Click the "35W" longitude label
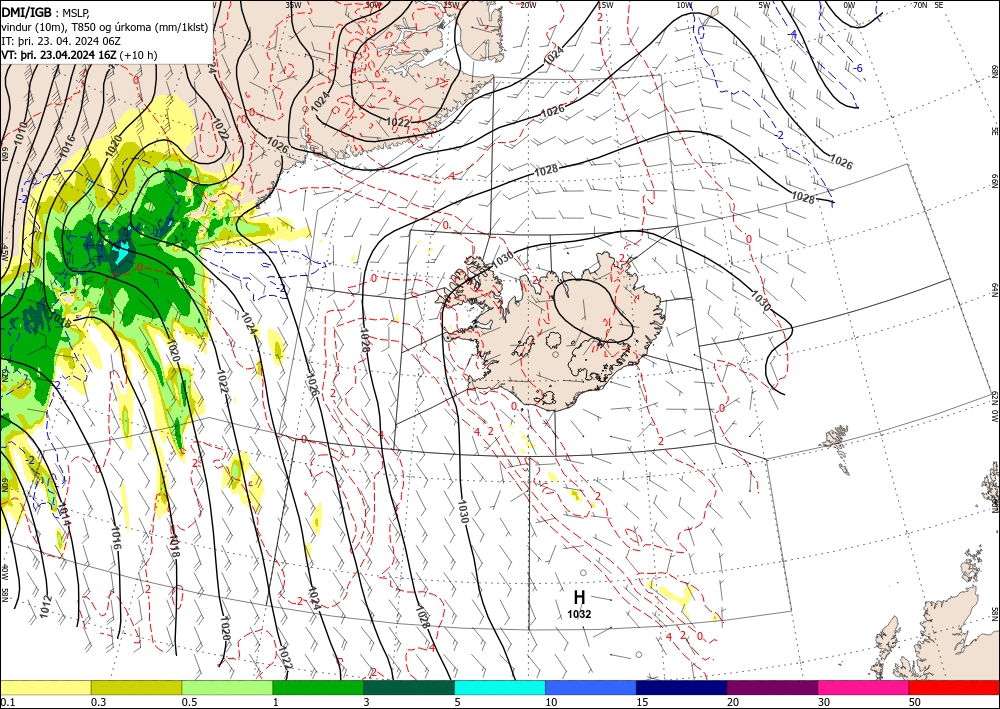1000x709 pixels. pos(293,5)
